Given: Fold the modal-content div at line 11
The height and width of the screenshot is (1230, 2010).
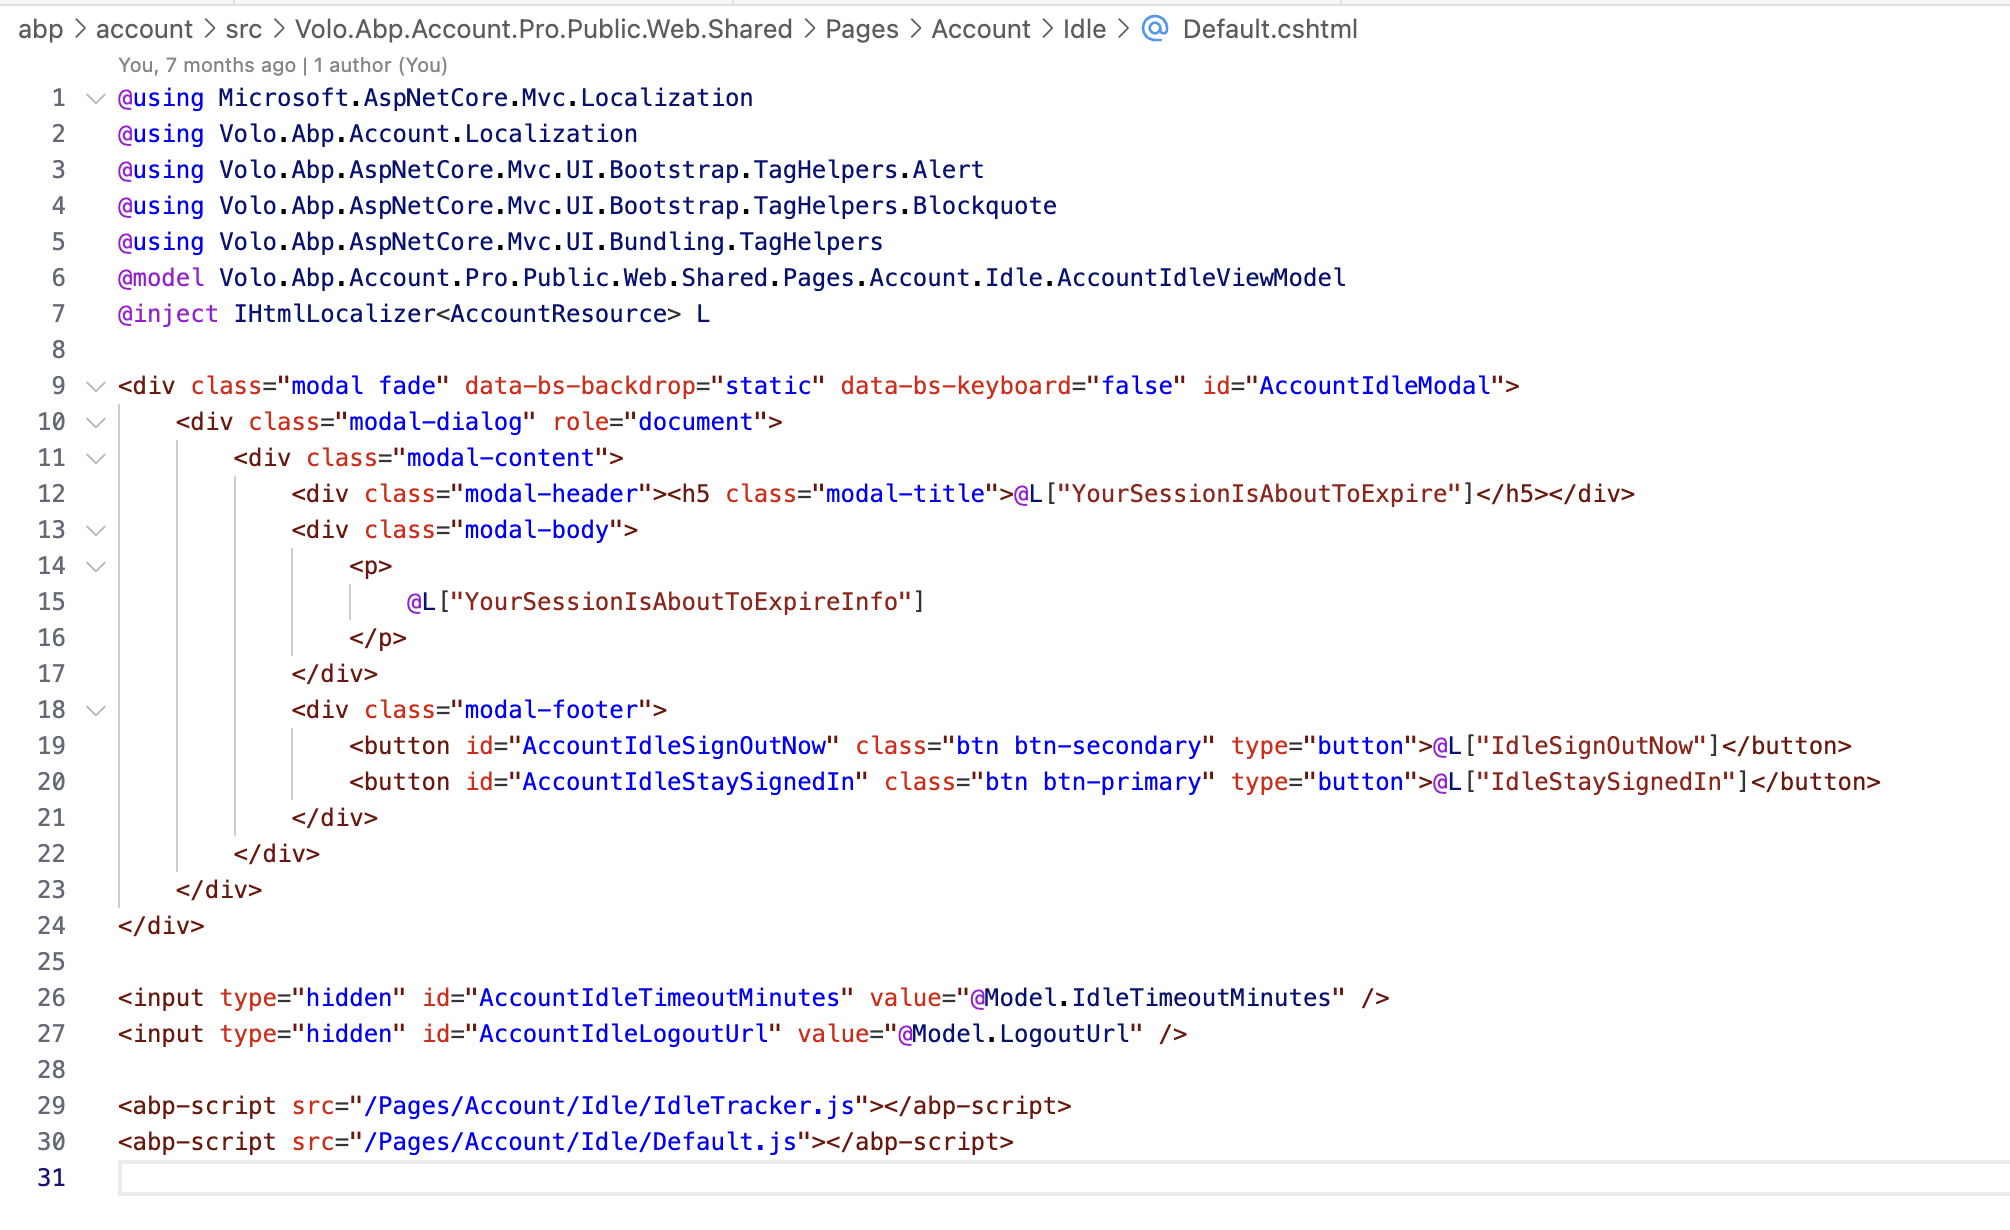Looking at the screenshot, I should click(x=96, y=458).
